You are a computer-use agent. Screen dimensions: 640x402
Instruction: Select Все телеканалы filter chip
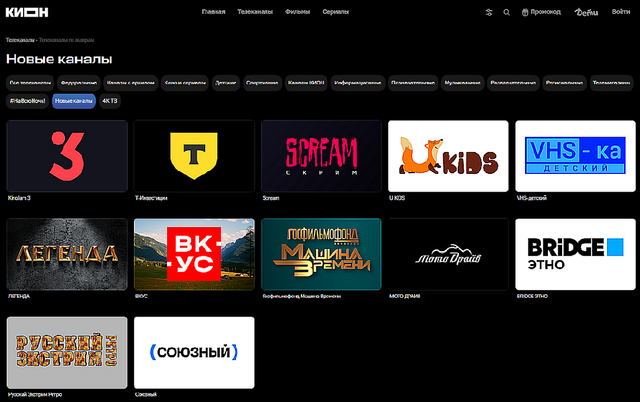(x=30, y=83)
